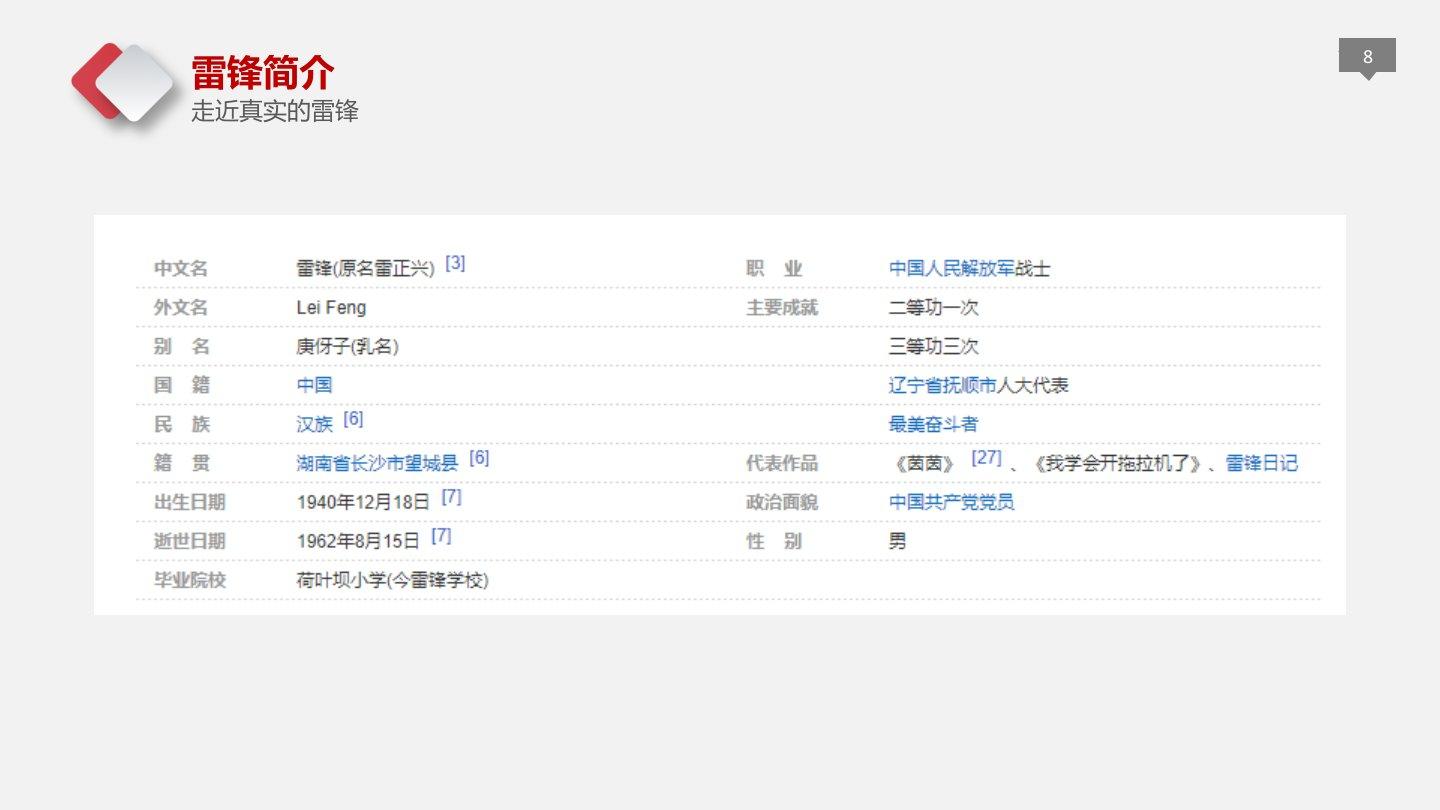Click reference [7] beside the 1940 birth date
The height and width of the screenshot is (810, 1440).
click(451, 496)
